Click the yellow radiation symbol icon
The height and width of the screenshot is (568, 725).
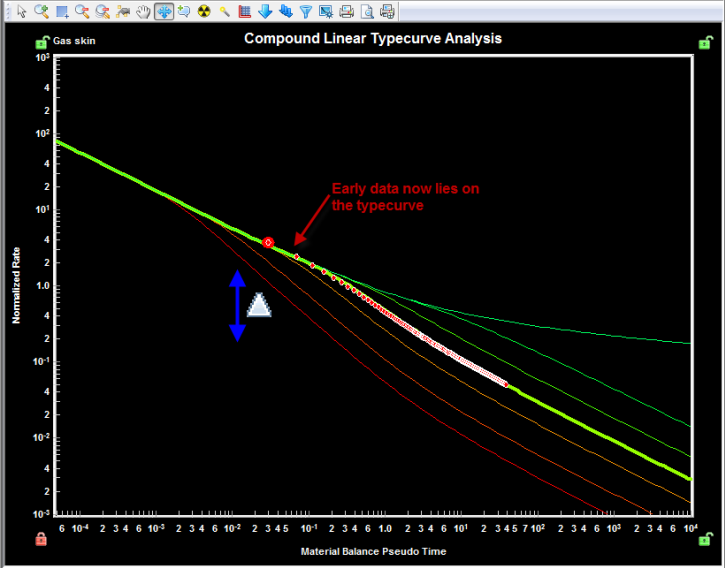(204, 11)
